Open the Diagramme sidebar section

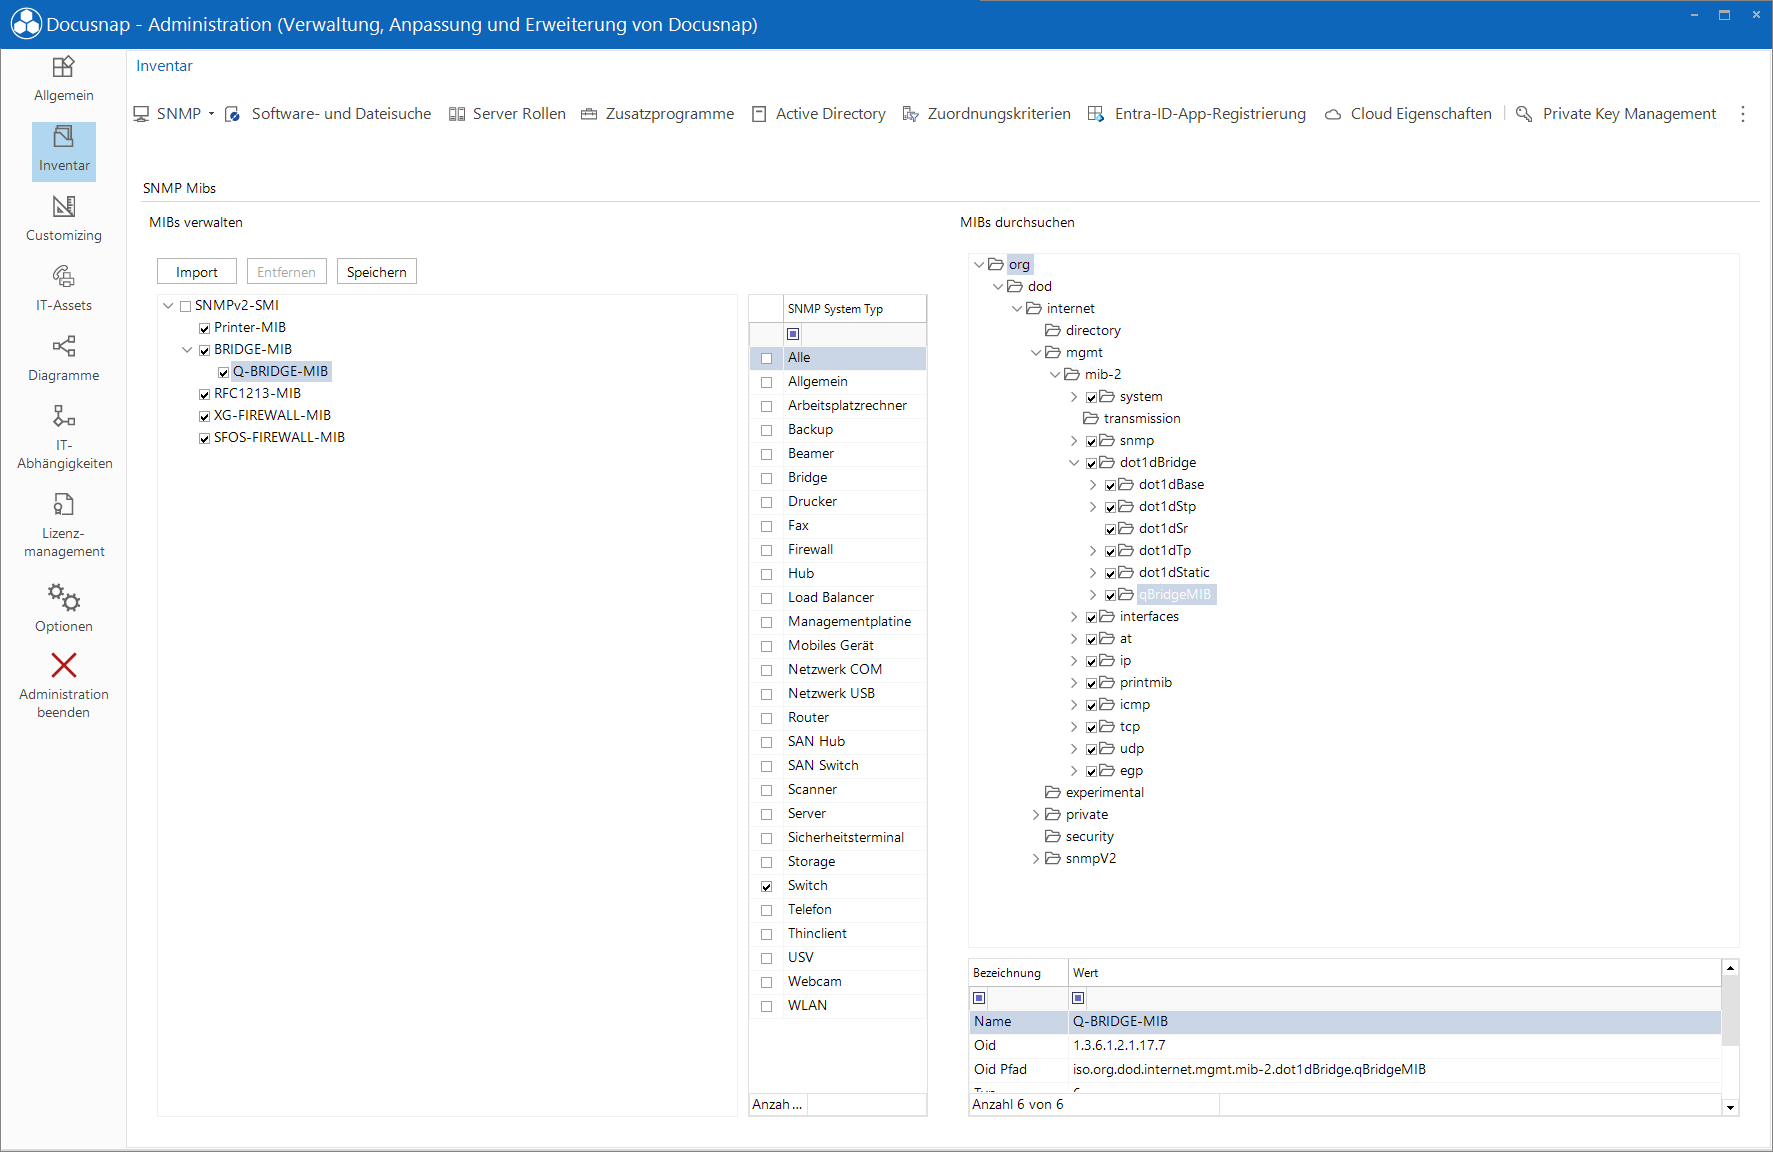pos(63,360)
